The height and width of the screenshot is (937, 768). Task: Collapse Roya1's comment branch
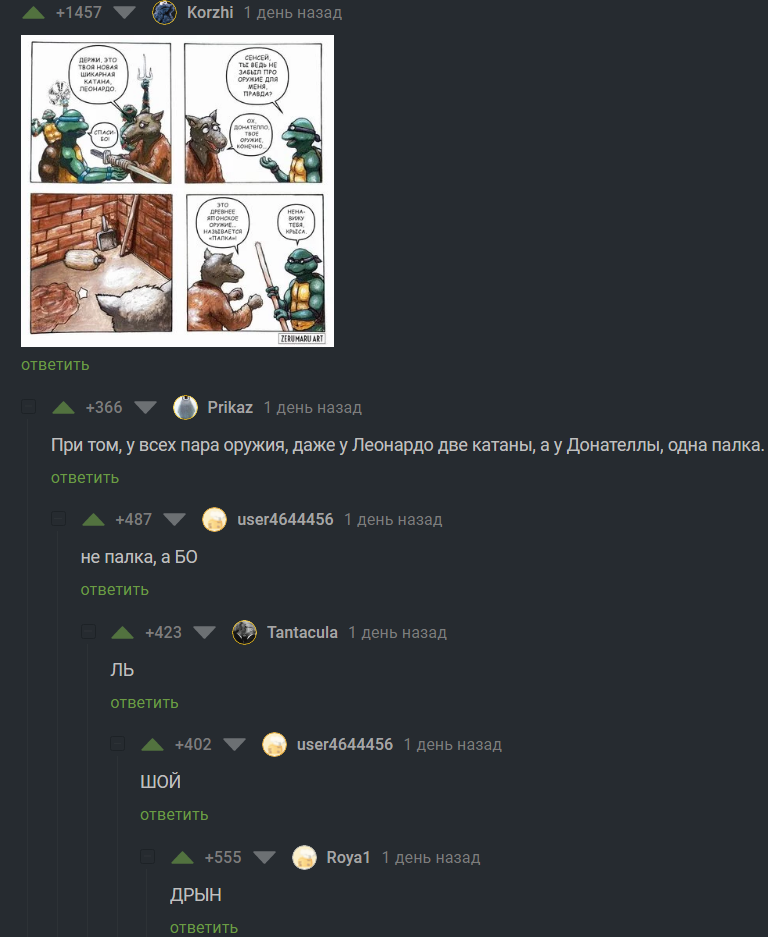tap(148, 856)
